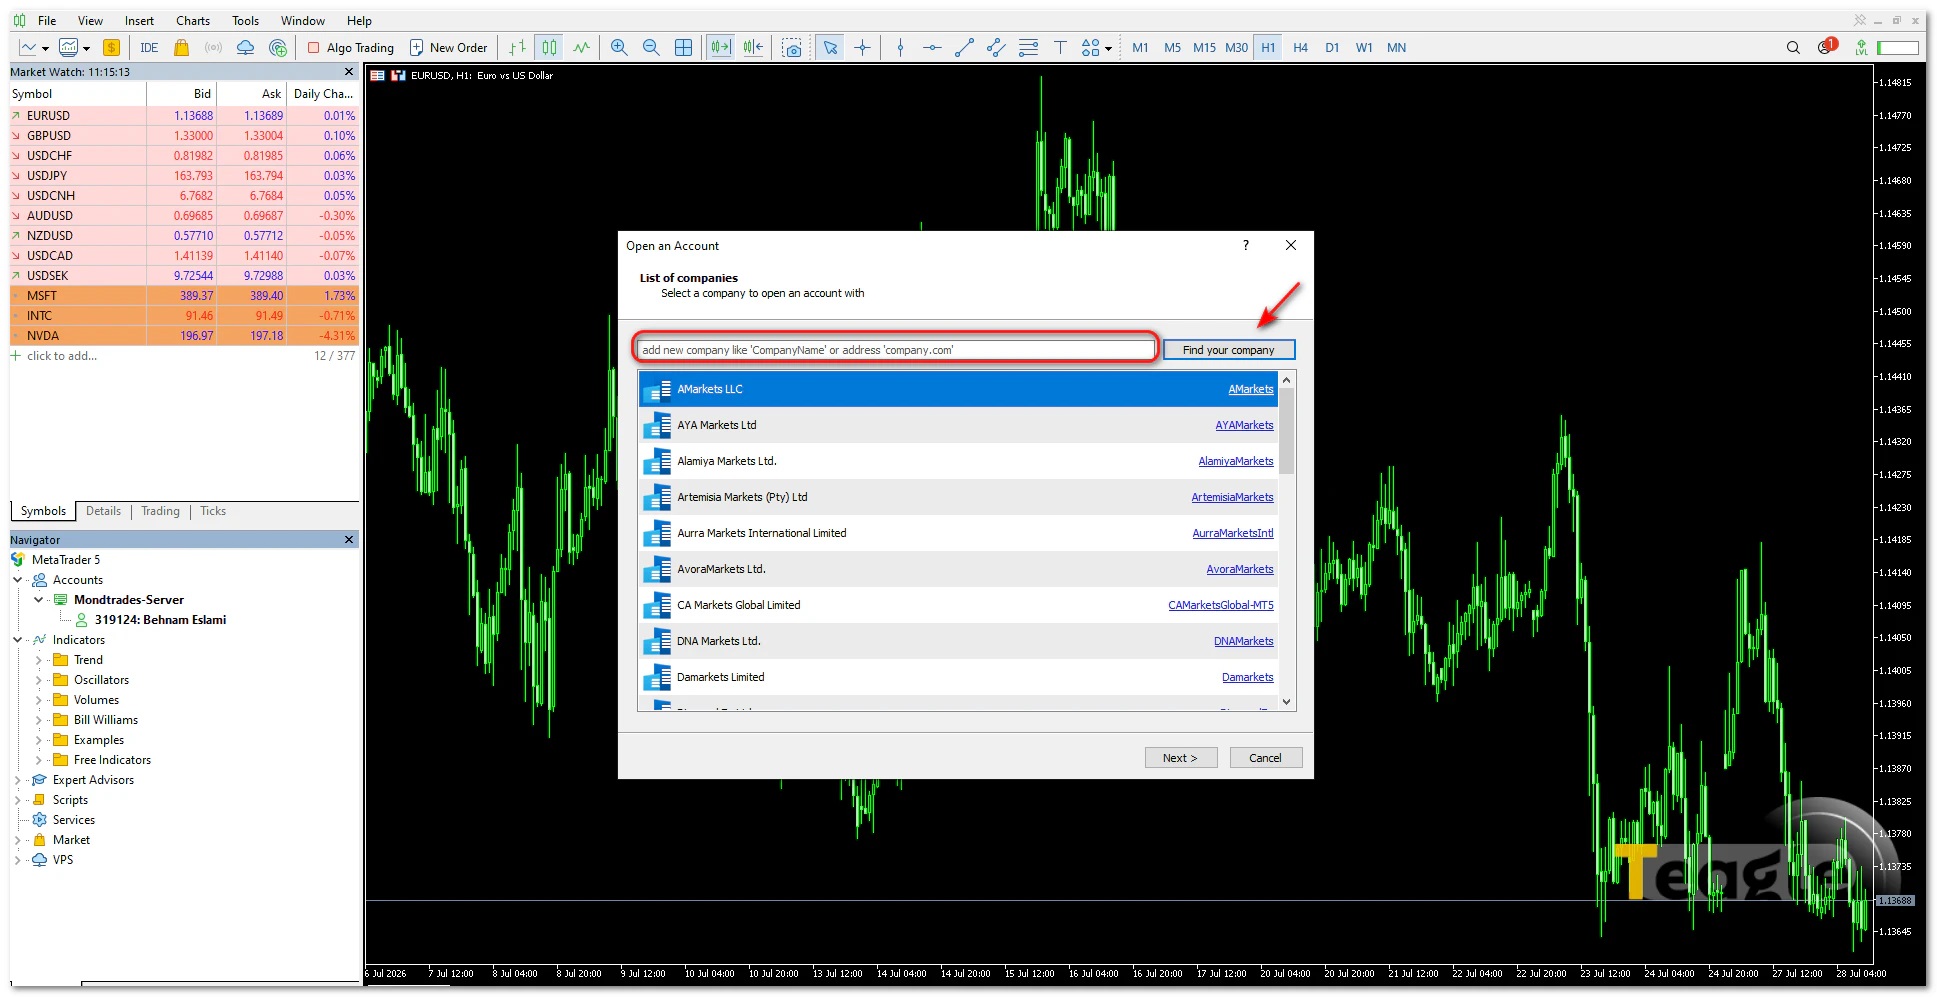Viewport: 1937px width, 997px height.
Task: Switch chart timeframe to H4
Action: [1300, 47]
